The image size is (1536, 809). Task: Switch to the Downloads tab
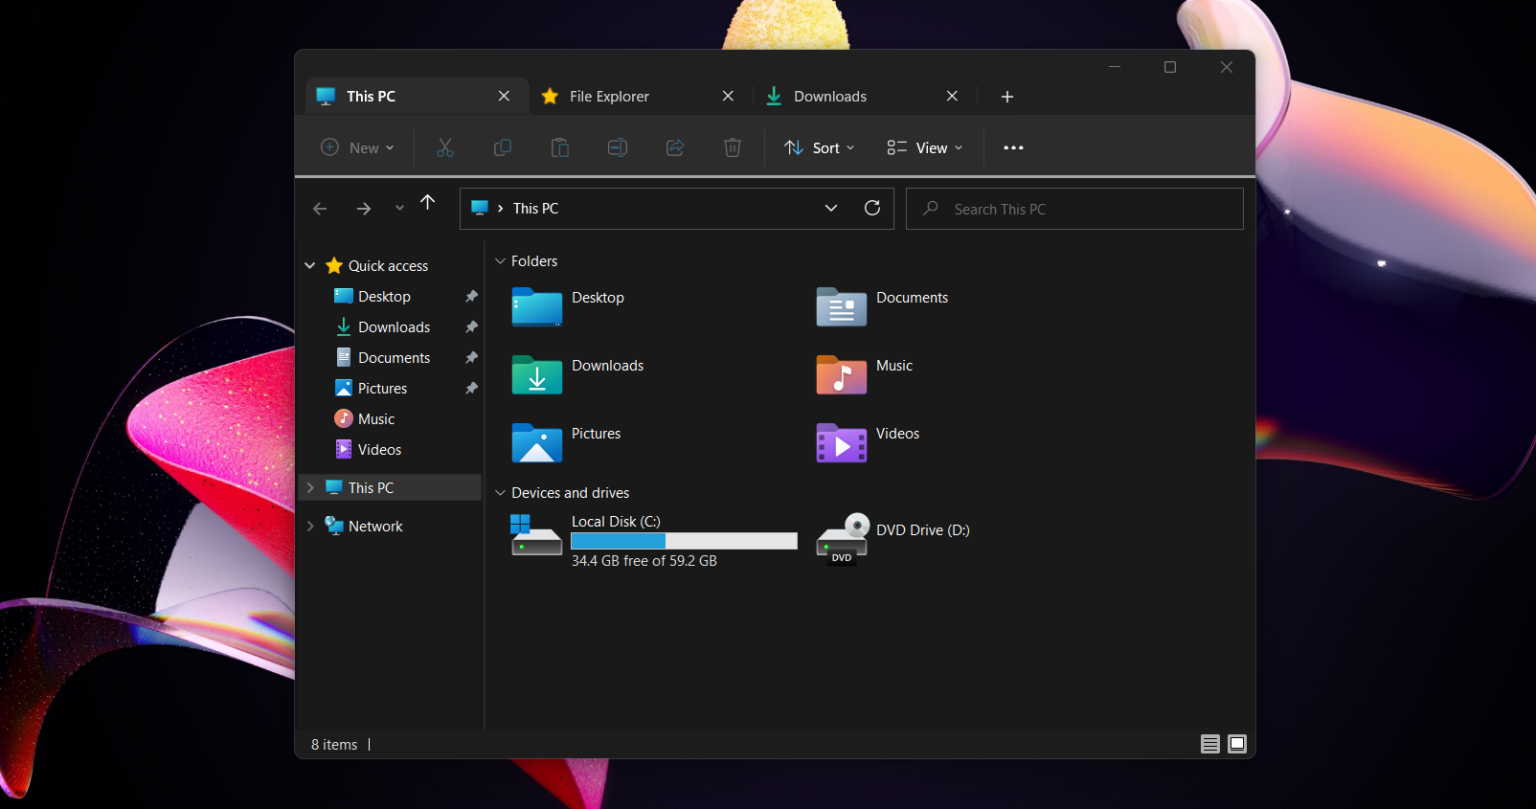pos(829,96)
